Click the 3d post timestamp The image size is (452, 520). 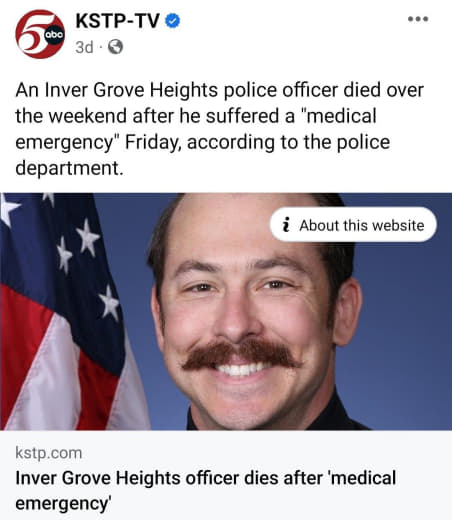(x=84, y=47)
